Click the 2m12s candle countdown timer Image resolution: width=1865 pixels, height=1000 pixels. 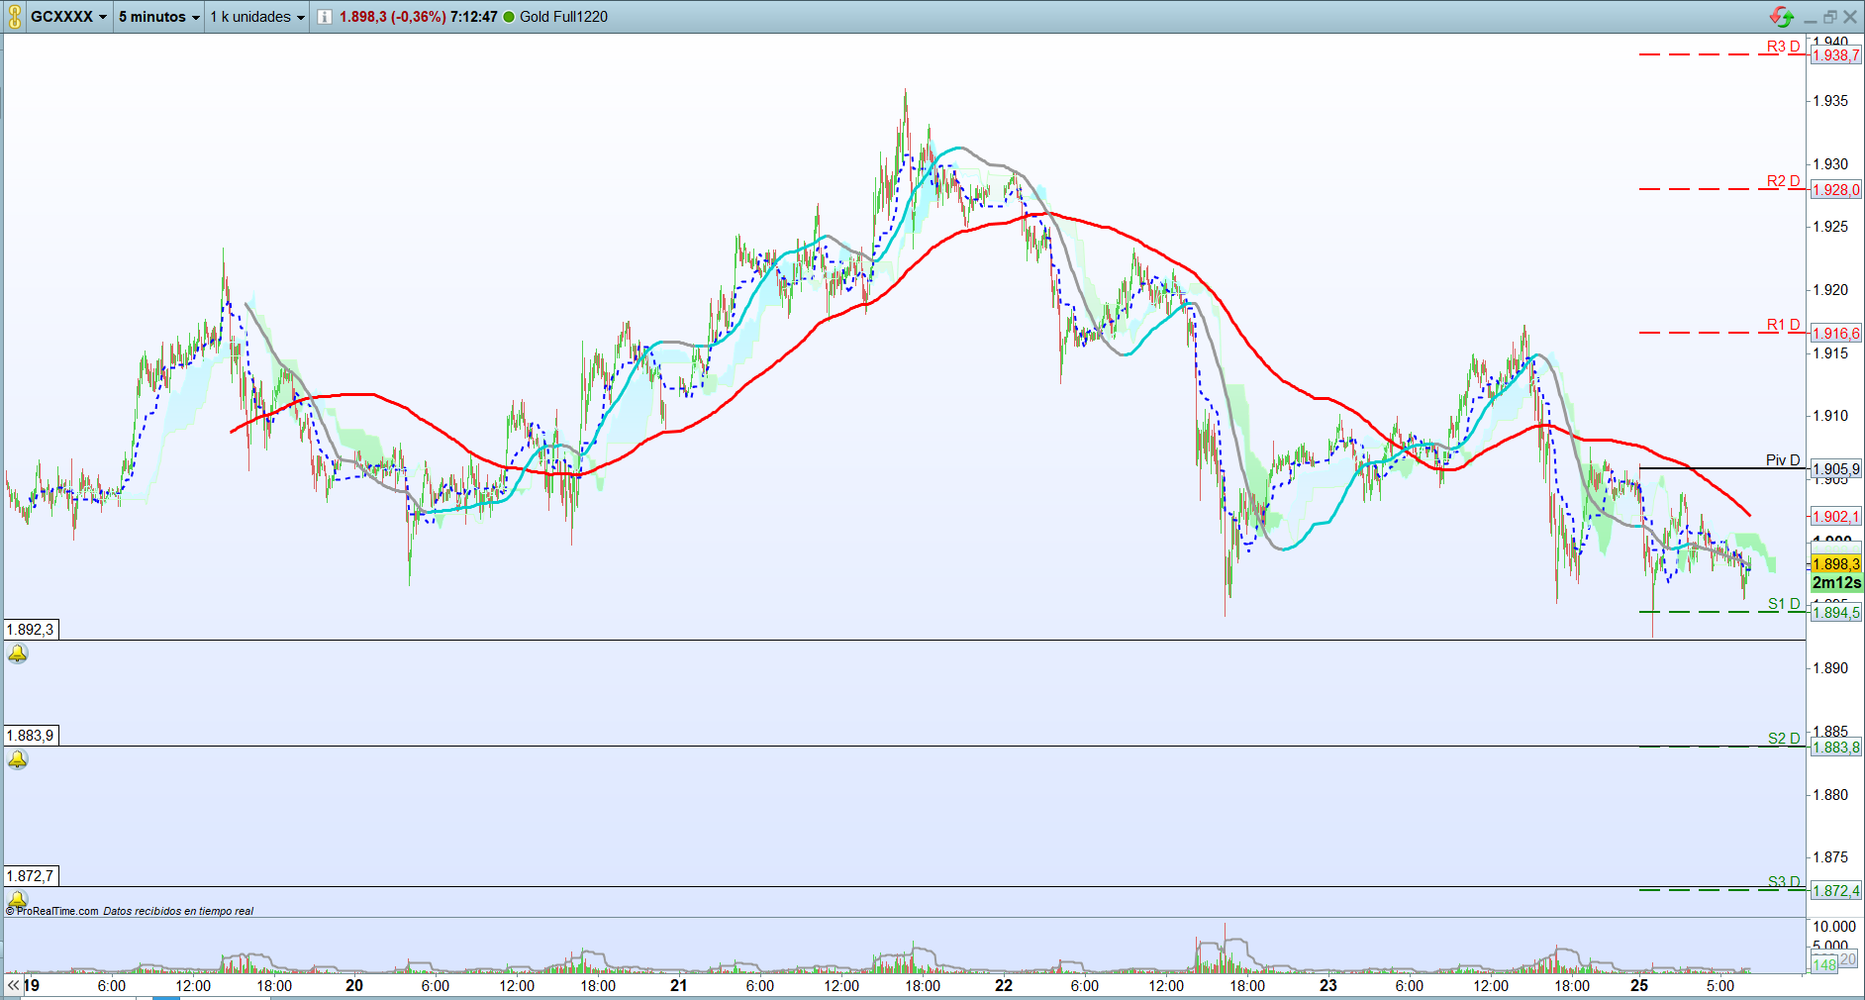(1836, 583)
